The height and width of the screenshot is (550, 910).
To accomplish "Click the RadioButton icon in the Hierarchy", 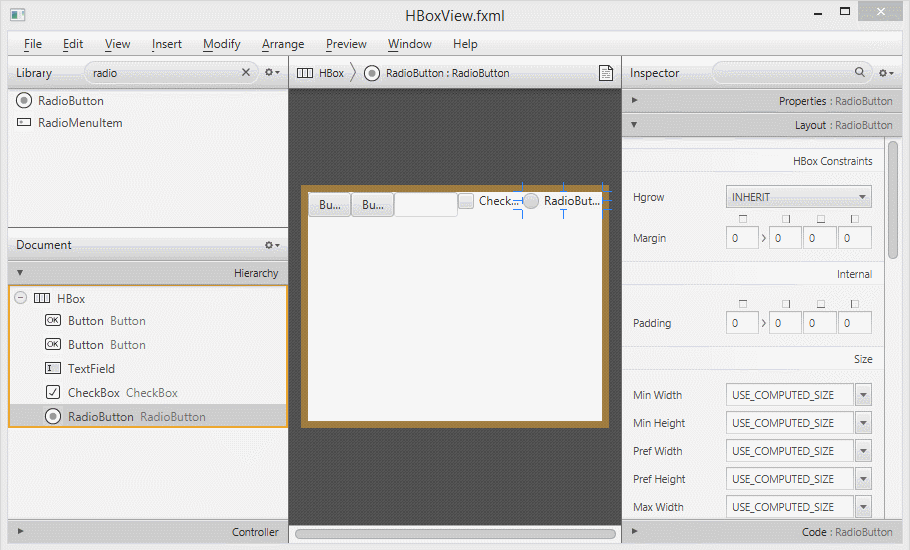I will pos(53,416).
